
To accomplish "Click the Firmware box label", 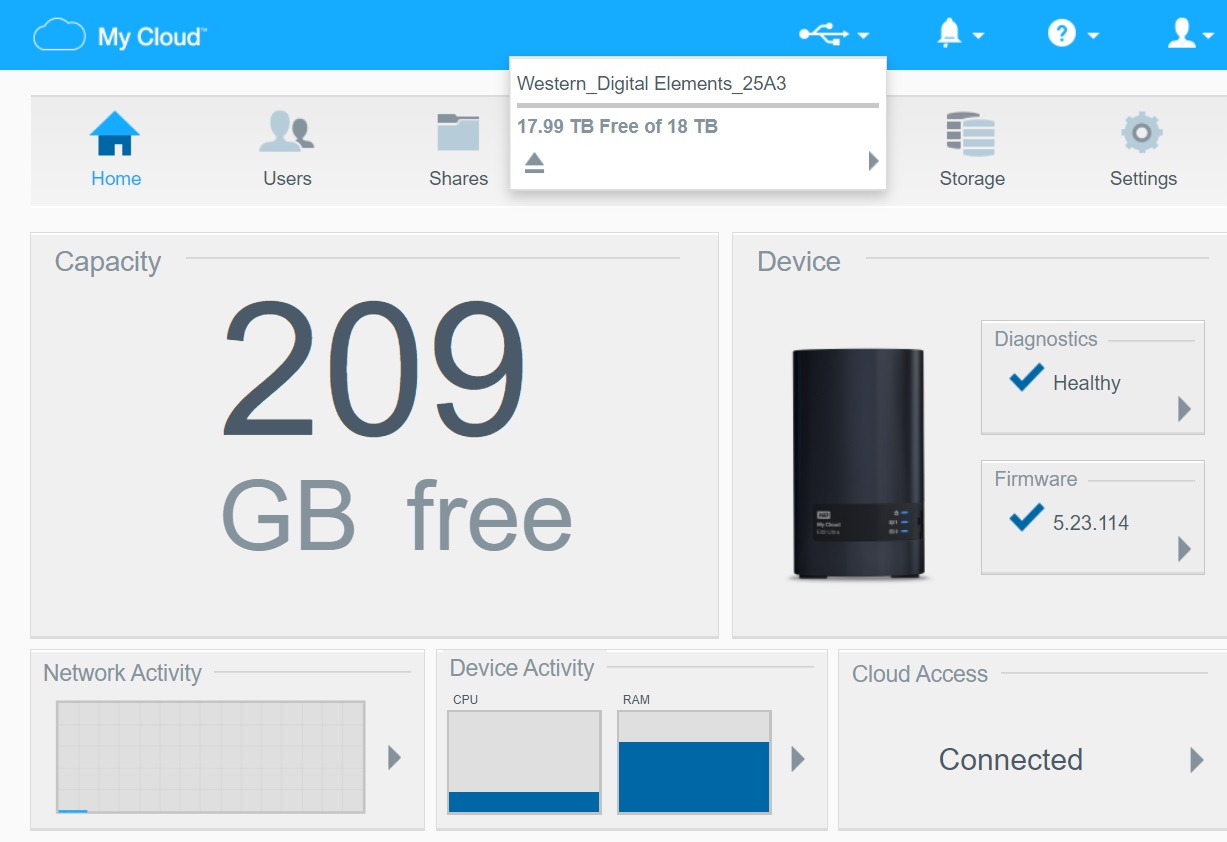I will coord(1036,479).
